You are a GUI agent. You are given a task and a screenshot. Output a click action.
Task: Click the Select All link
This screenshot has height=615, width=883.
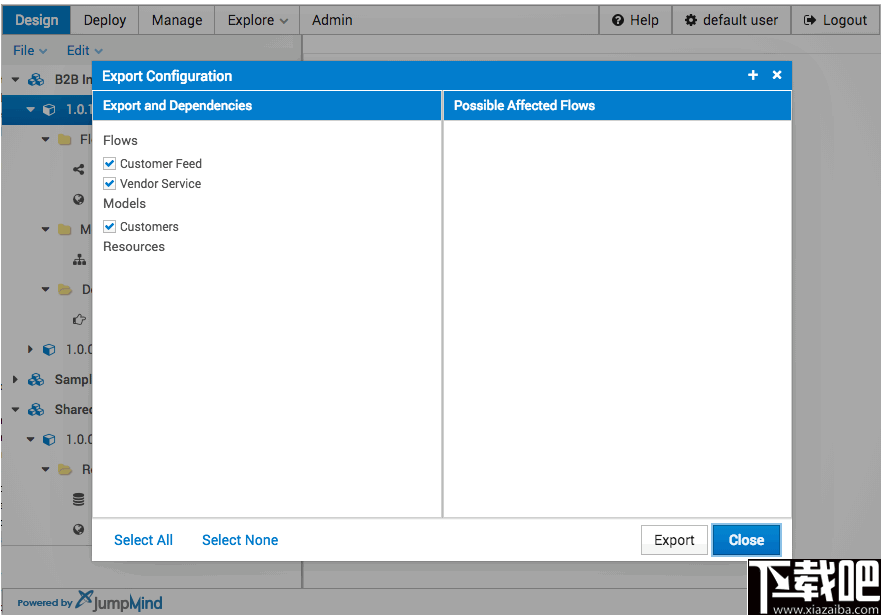(x=143, y=540)
